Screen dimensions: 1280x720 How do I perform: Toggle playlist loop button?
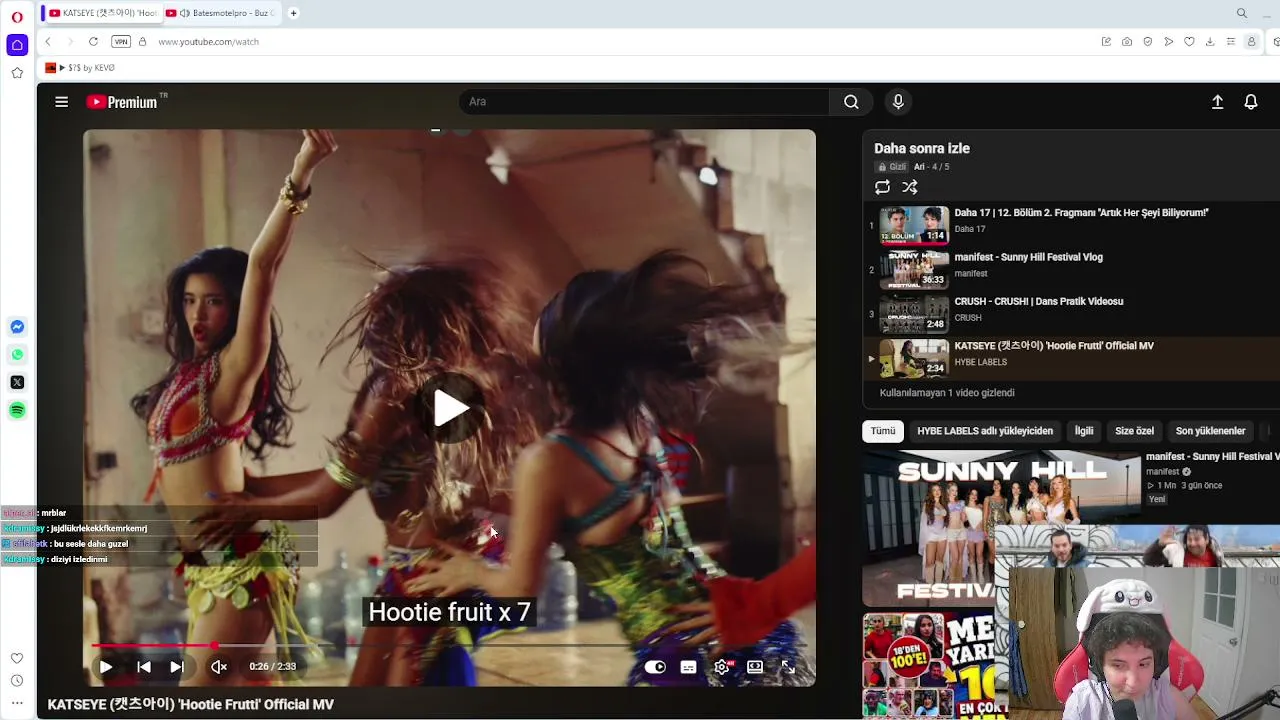pos(882,187)
